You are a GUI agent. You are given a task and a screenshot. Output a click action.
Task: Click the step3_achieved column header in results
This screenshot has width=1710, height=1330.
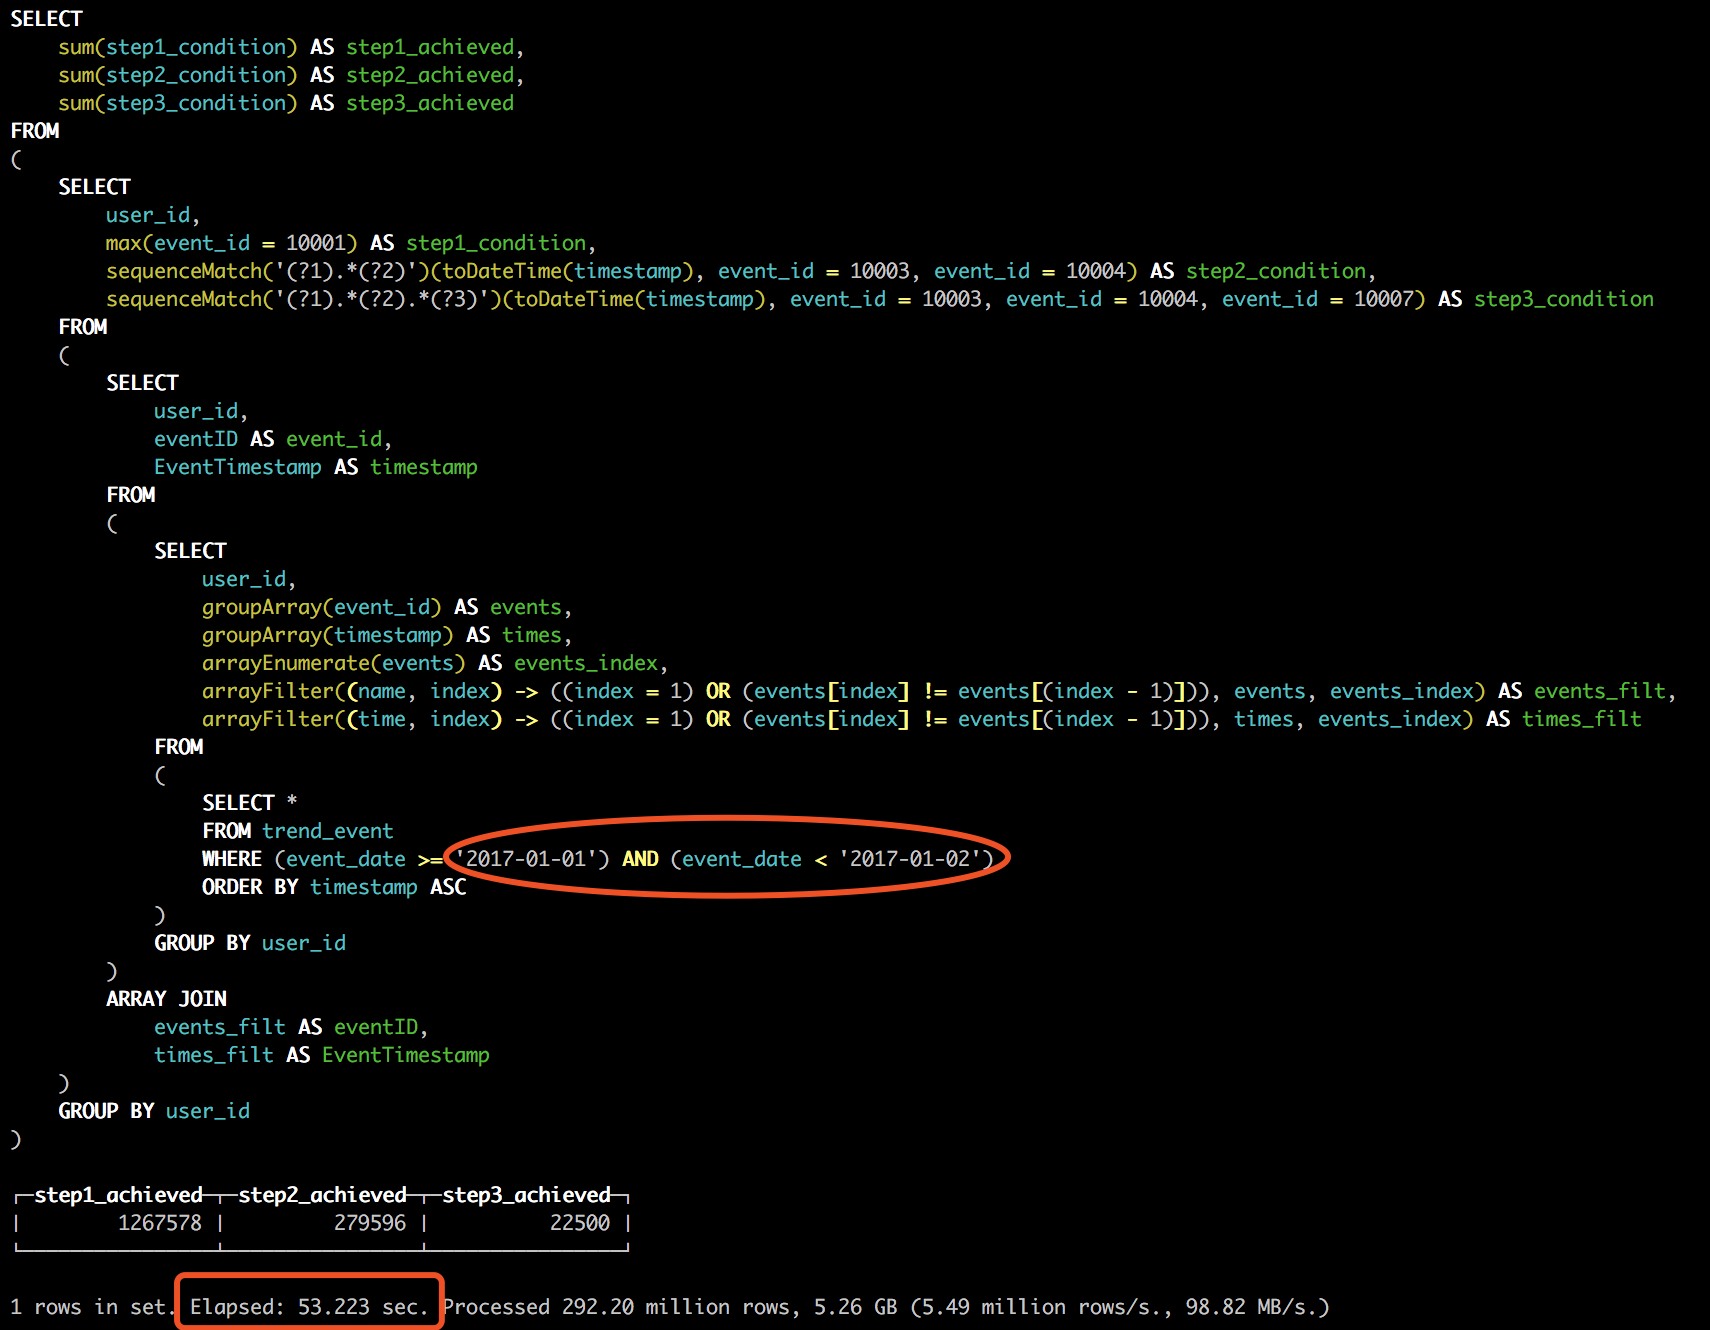pyautogui.click(x=526, y=1195)
